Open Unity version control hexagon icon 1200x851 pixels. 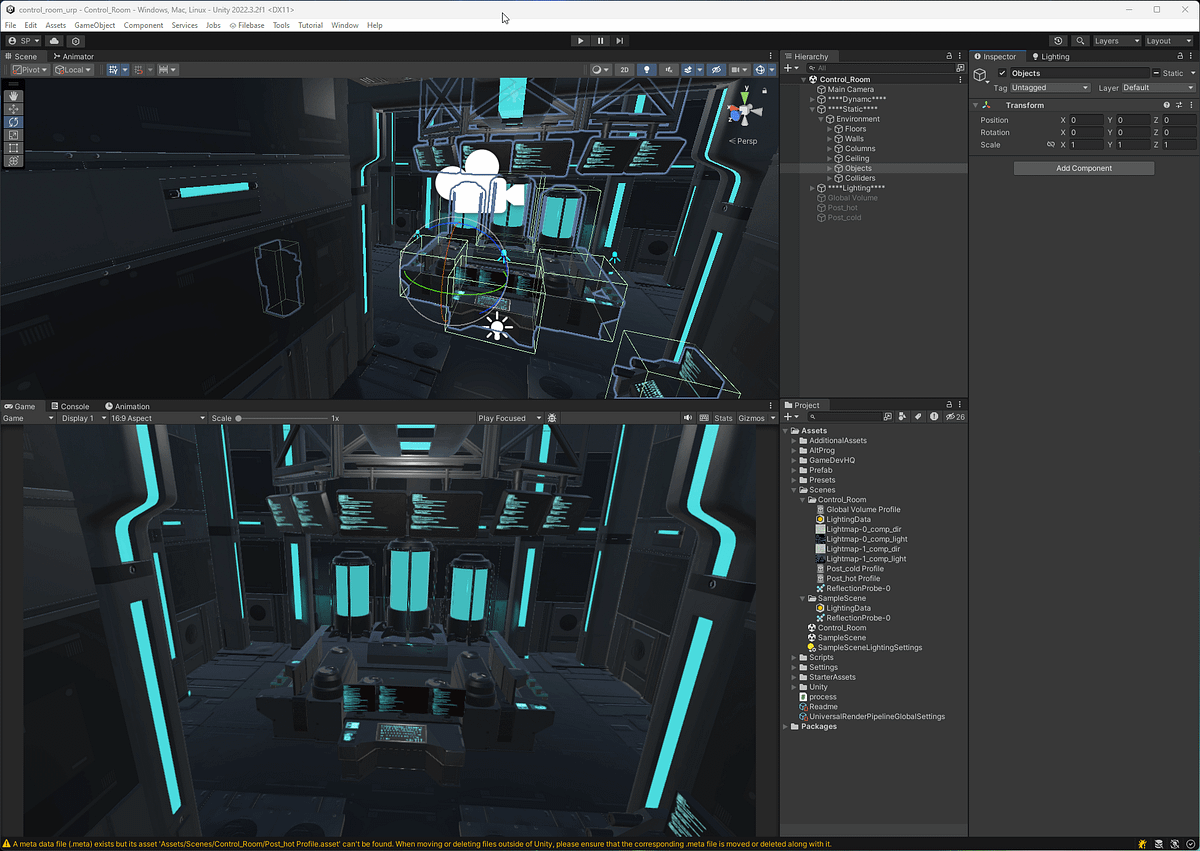(x=76, y=41)
